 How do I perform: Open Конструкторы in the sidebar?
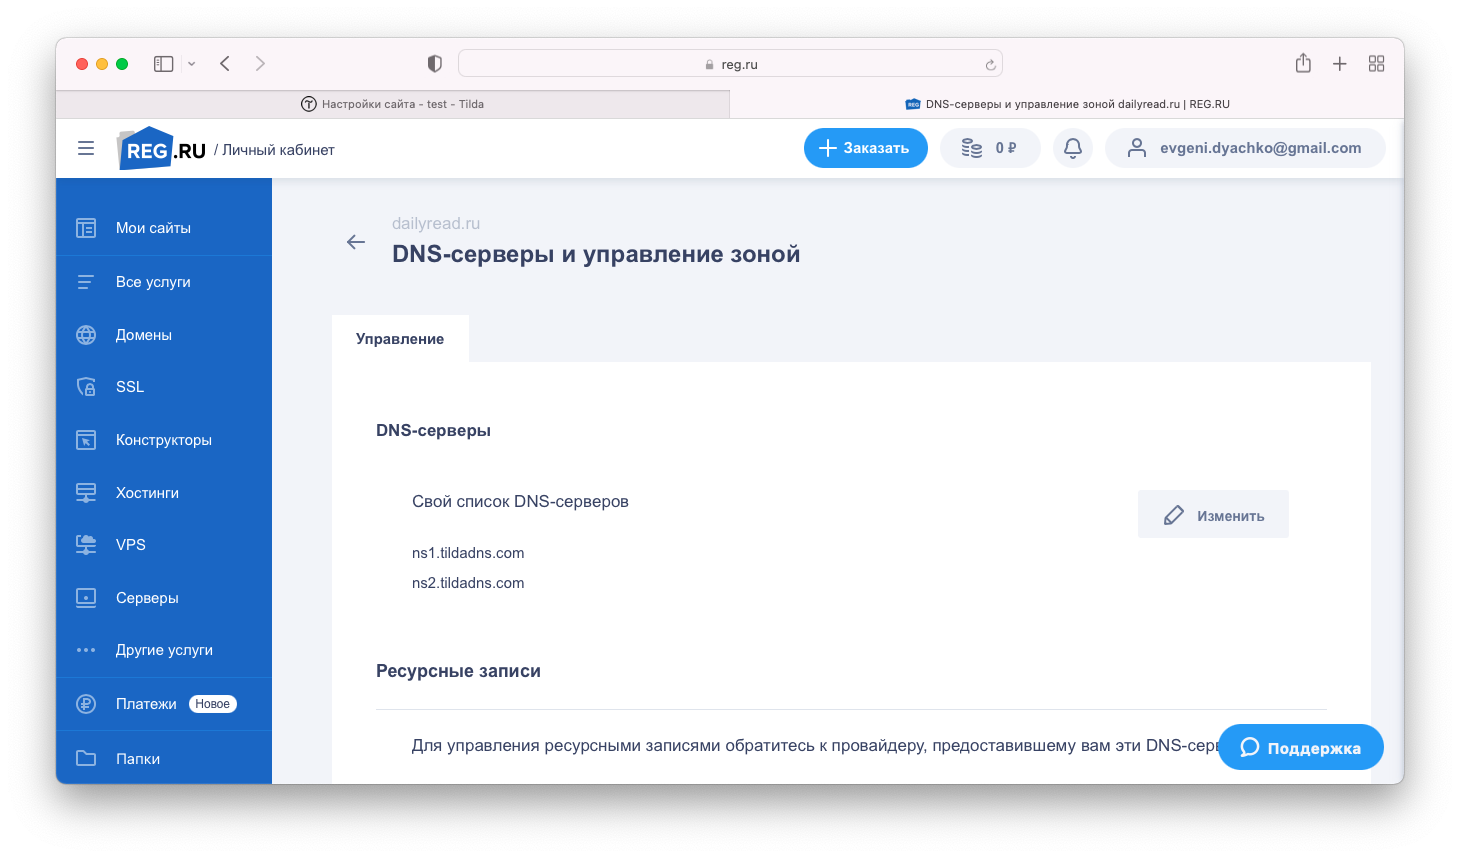164,440
